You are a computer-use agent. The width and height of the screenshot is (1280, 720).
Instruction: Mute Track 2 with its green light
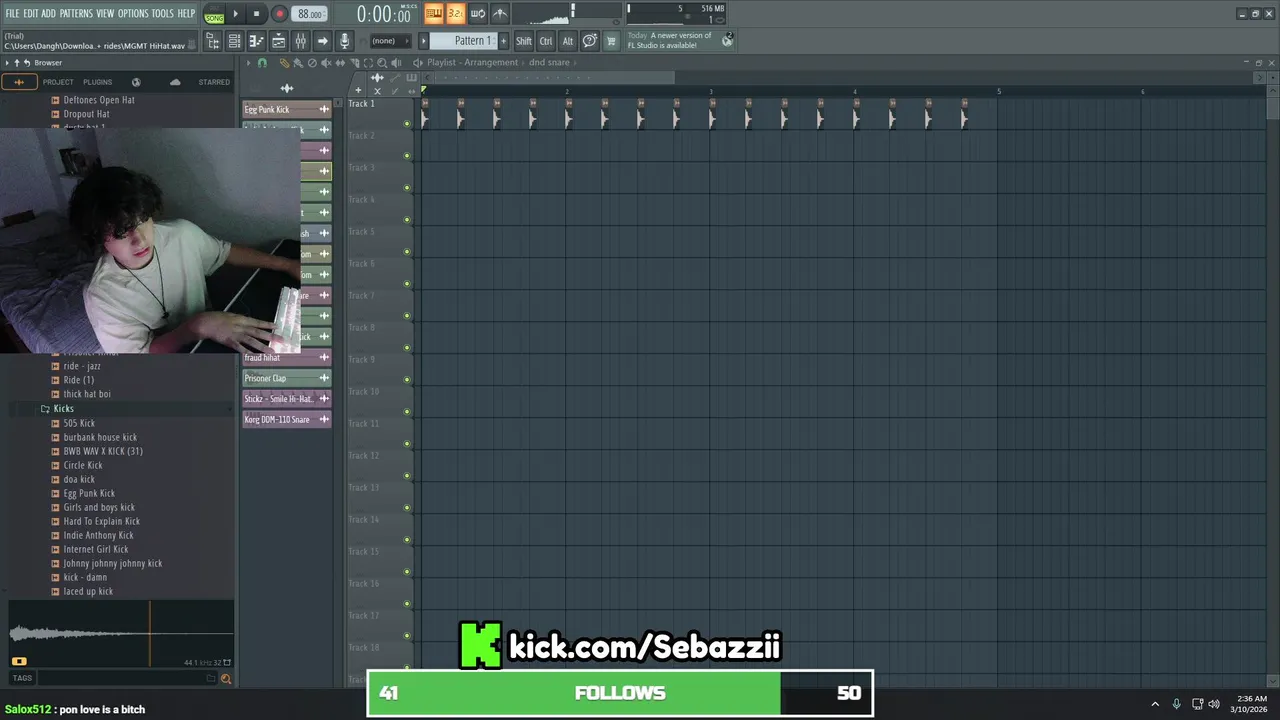pyautogui.click(x=407, y=156)
